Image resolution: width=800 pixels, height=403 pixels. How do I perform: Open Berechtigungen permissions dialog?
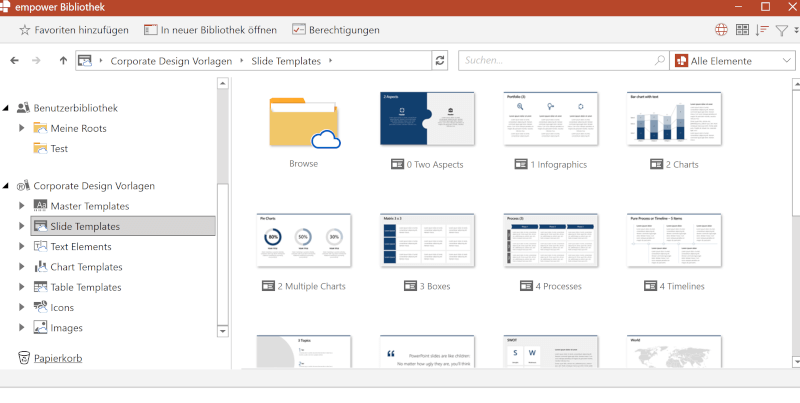pos(336,30)
